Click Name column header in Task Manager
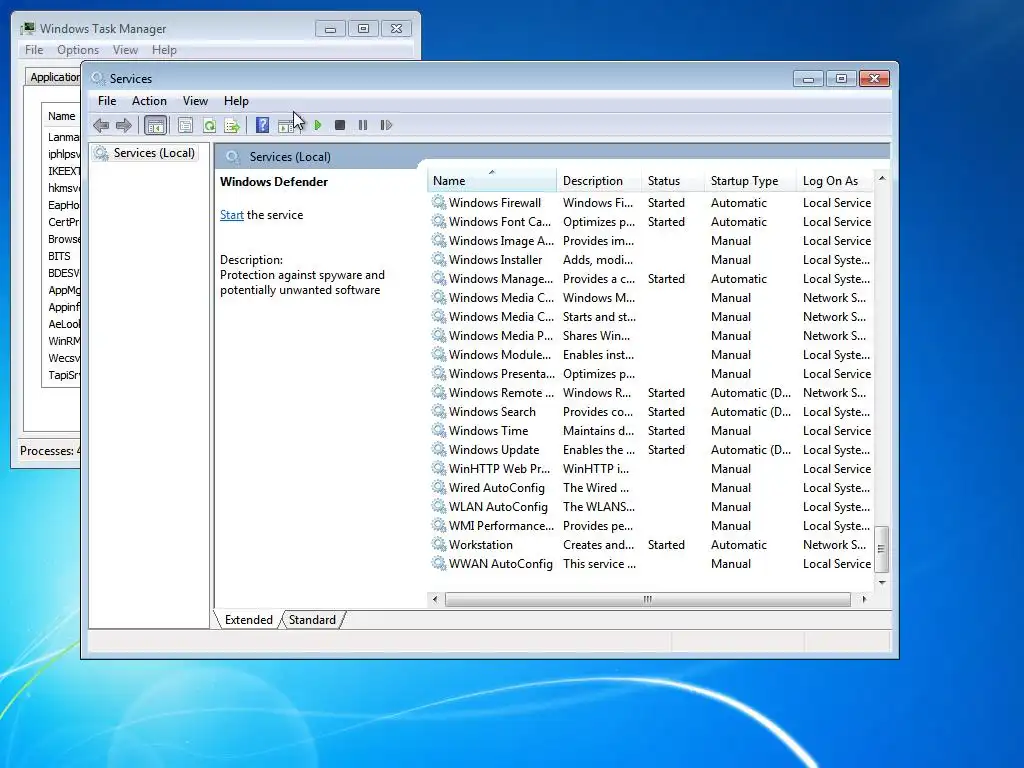Screen dimensions: 1024x768 pyautogui.click(x=61, y=116)
